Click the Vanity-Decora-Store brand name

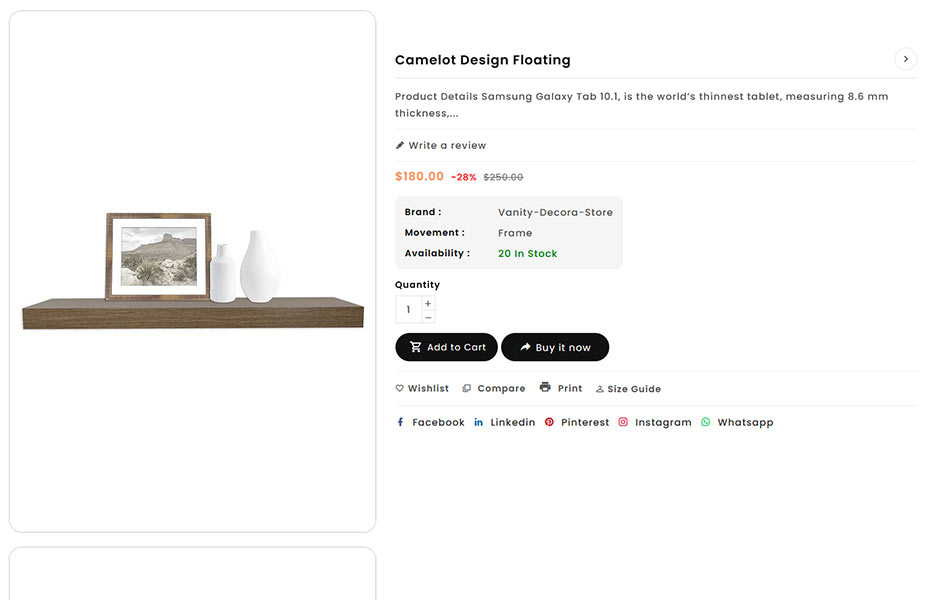(555, 212)
